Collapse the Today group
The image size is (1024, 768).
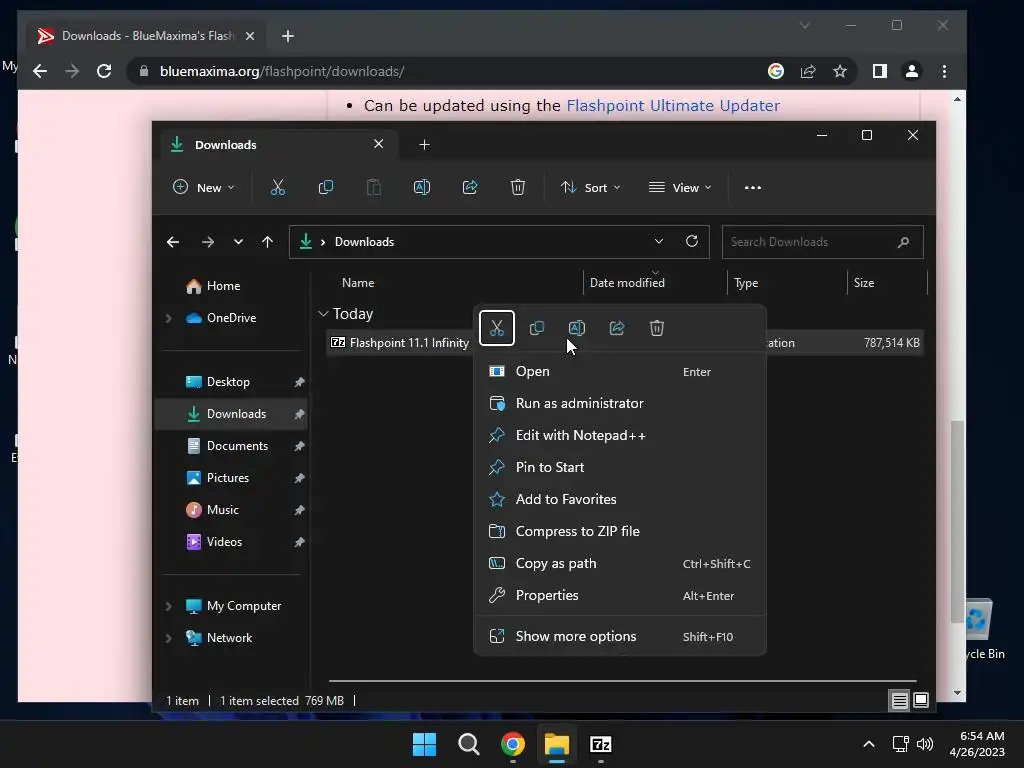click(x=323, y=314)
